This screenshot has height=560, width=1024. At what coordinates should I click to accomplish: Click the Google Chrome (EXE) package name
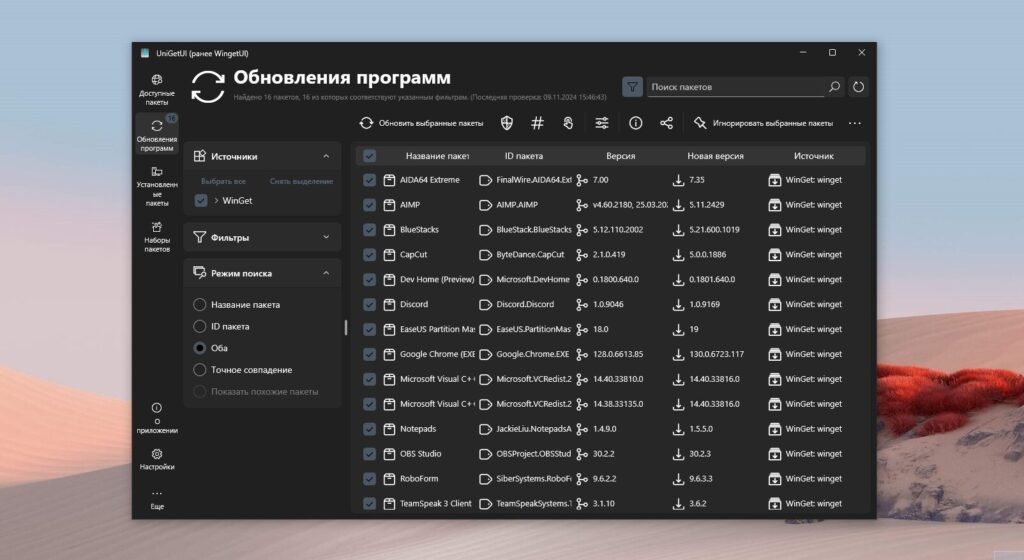click(438, 354)
